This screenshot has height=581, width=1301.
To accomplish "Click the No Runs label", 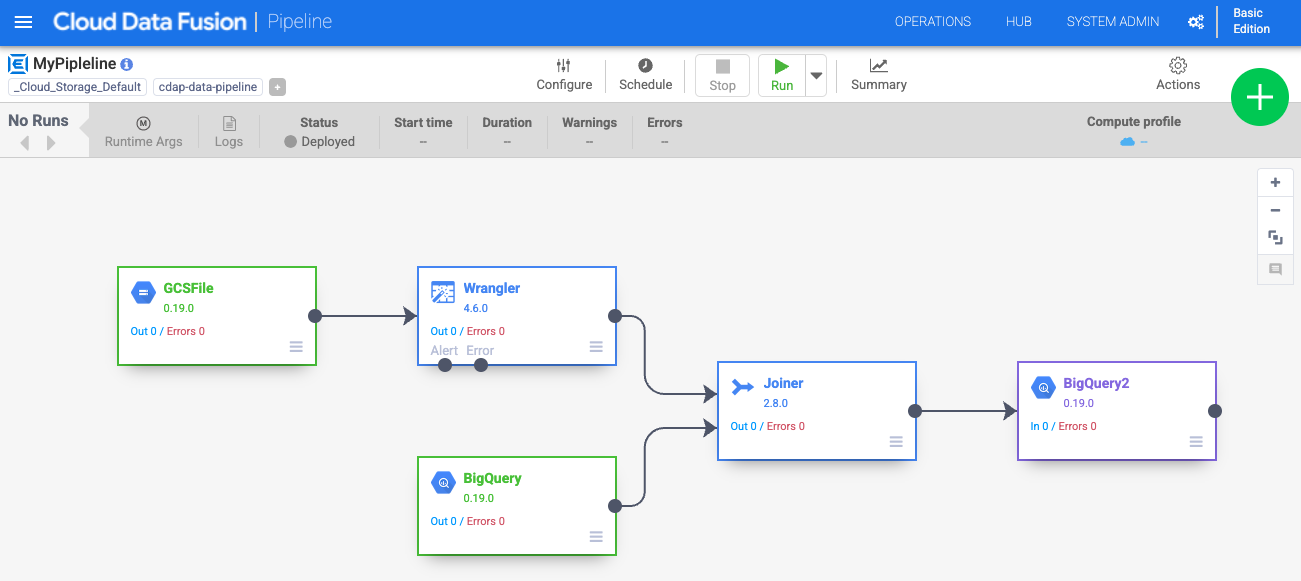I will pos(38,121).
